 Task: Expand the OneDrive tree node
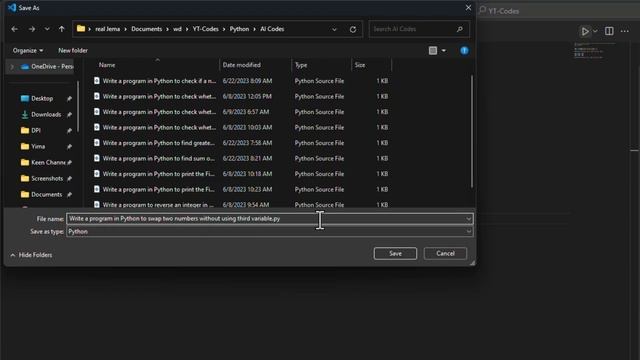coord(12,67)
